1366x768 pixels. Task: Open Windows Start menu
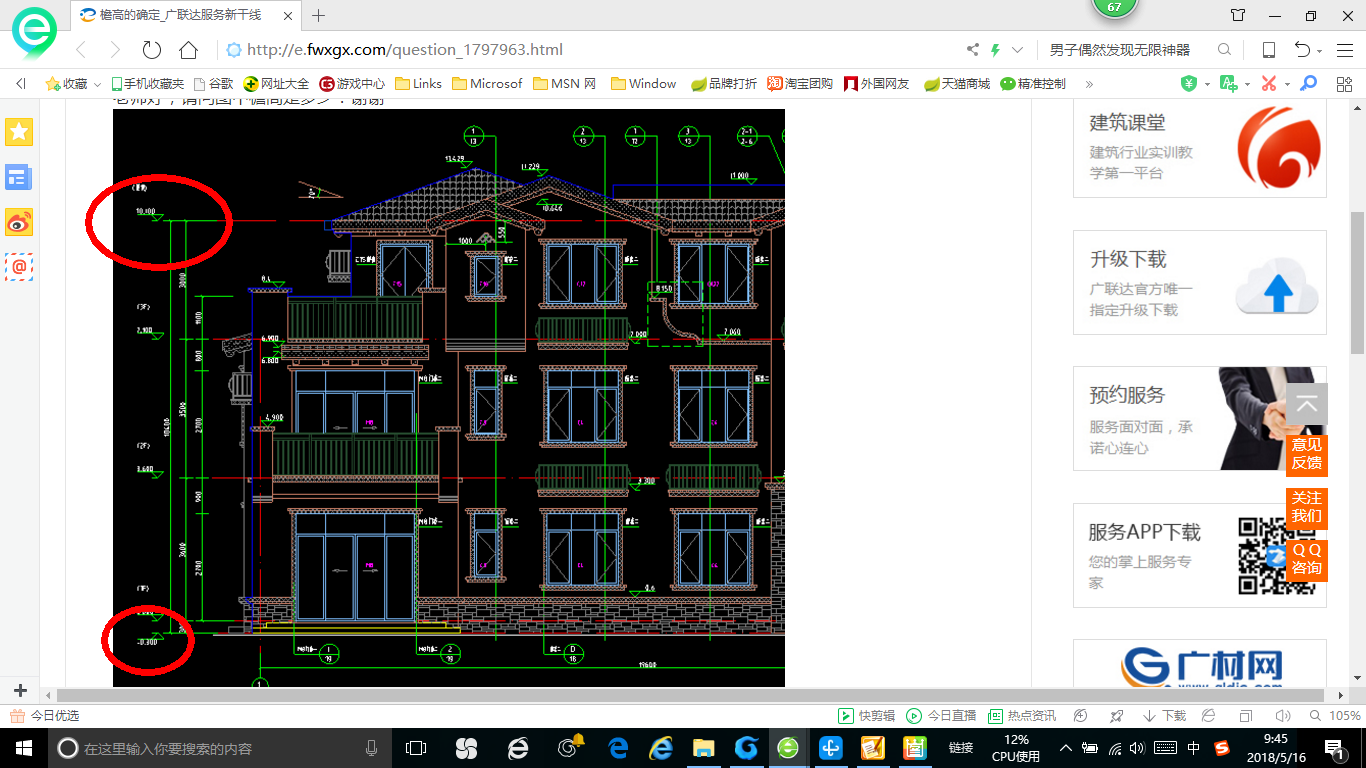pos(24,748)
